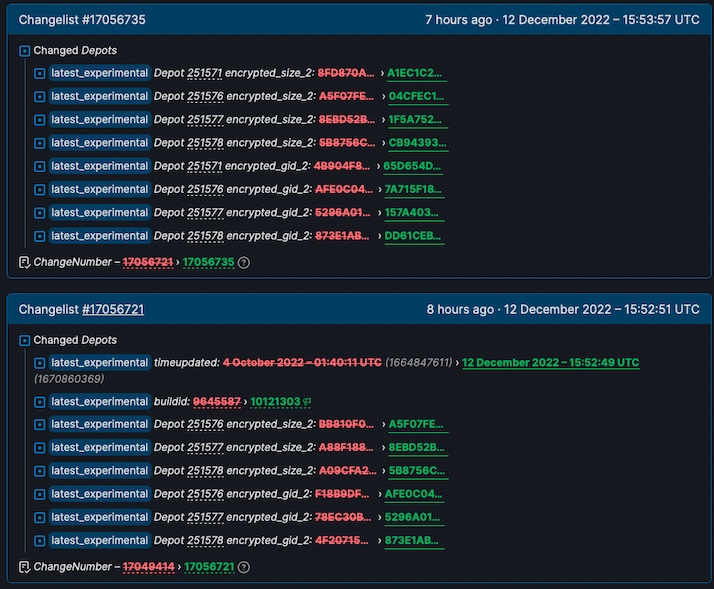Collapse Changed Depots under Changelist #17056735
This screenshot has height=589, width=714.
click(x=25, y=50)
